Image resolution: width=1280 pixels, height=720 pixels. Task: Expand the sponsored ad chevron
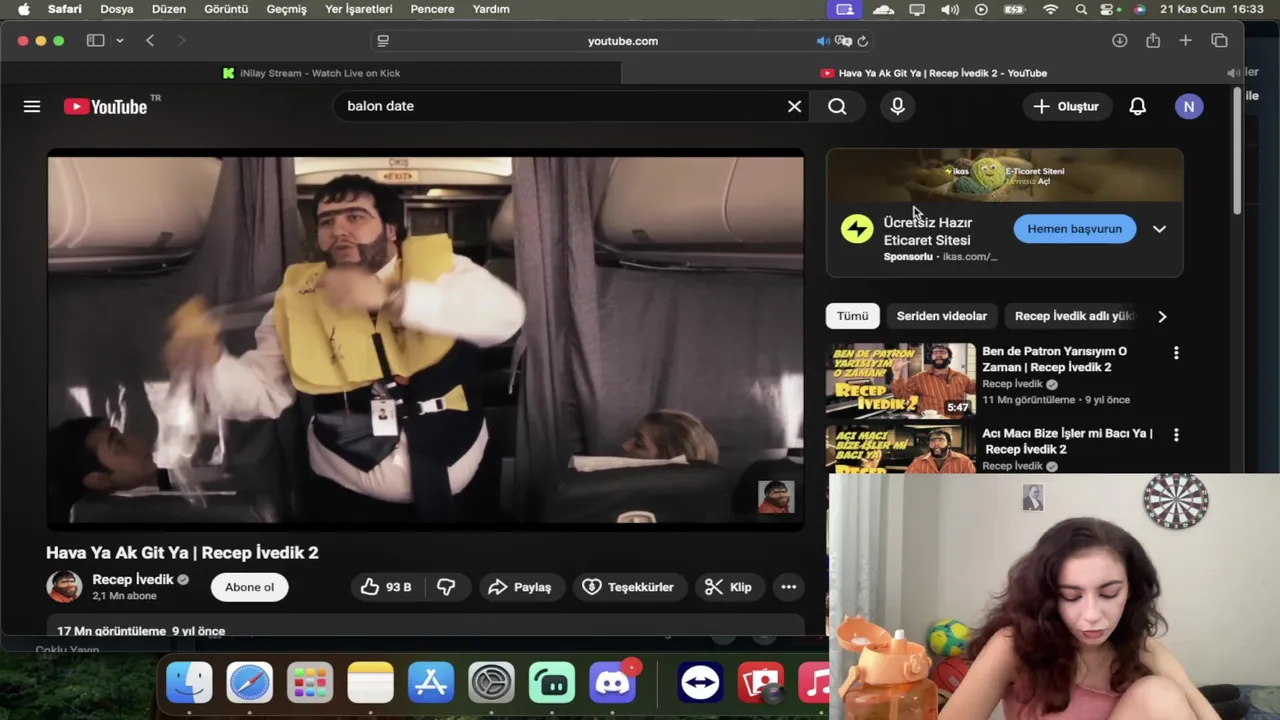point(1159,229)
